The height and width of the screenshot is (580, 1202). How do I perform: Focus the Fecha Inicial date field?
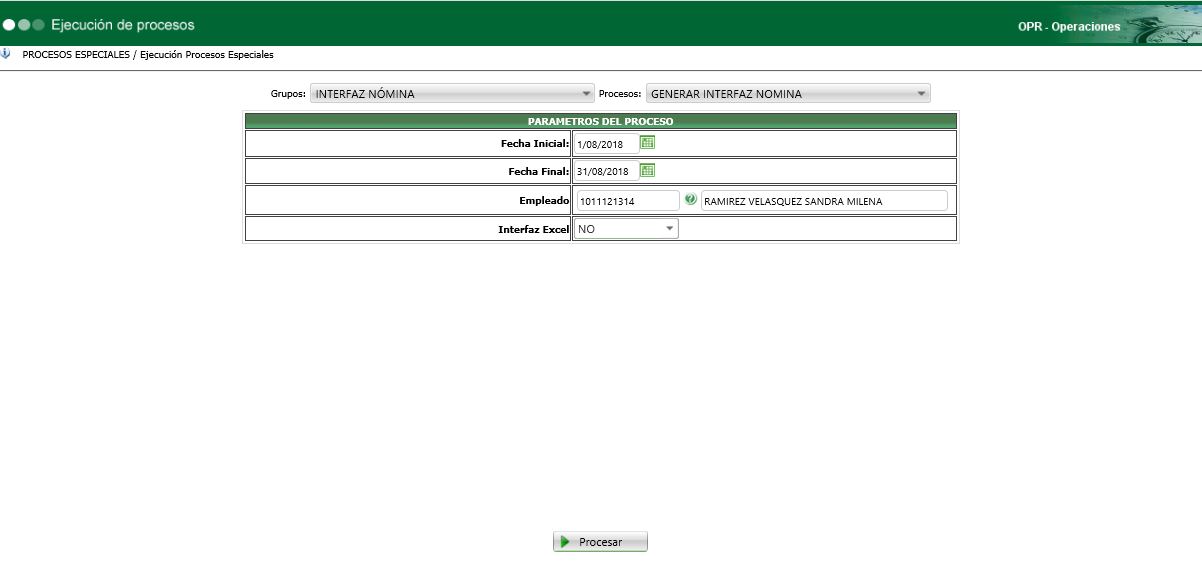(606, 144)
